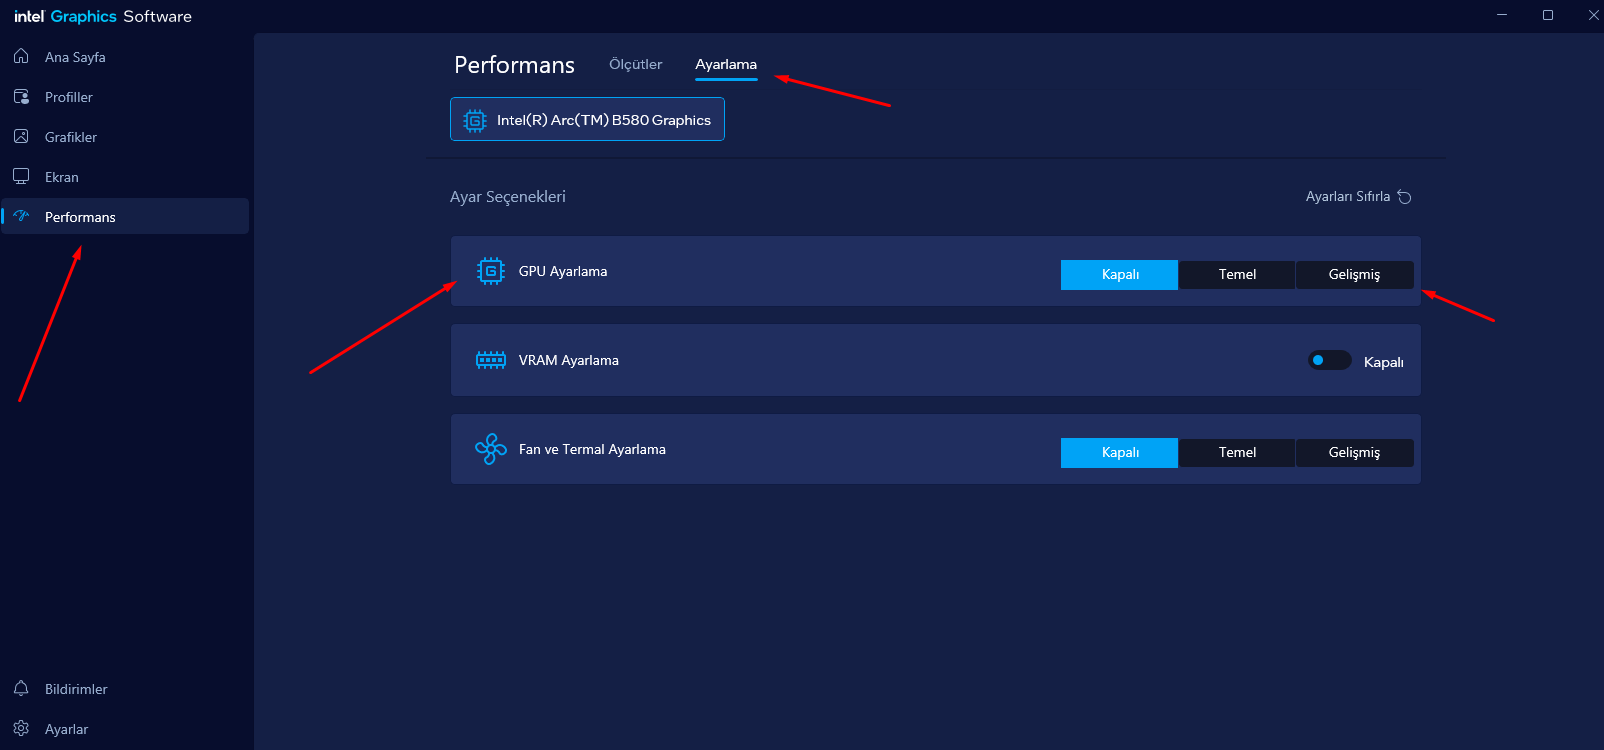Switch to the Ayarlama tab

[x=726, y=65]
